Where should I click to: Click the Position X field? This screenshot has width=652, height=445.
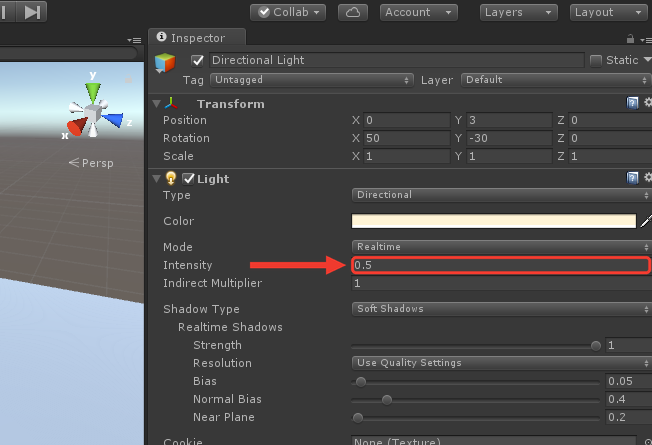click(407, 120)
